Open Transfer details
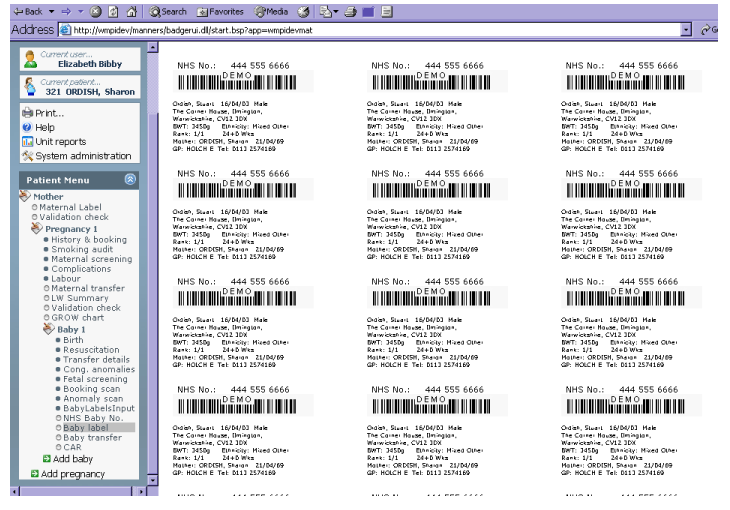 point(96,360)
